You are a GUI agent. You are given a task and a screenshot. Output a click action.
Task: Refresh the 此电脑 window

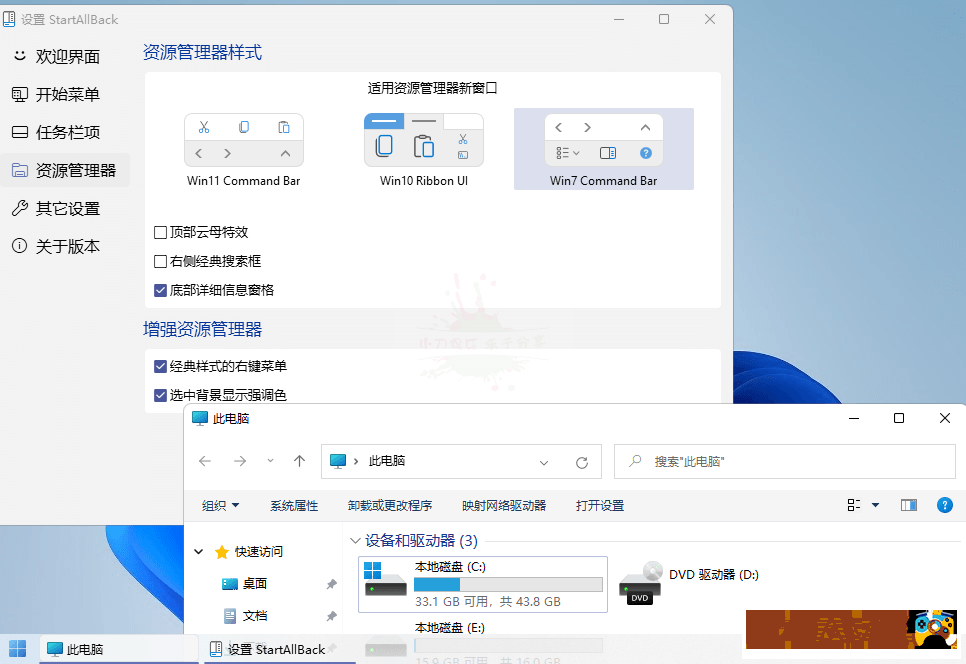(582, 463)
